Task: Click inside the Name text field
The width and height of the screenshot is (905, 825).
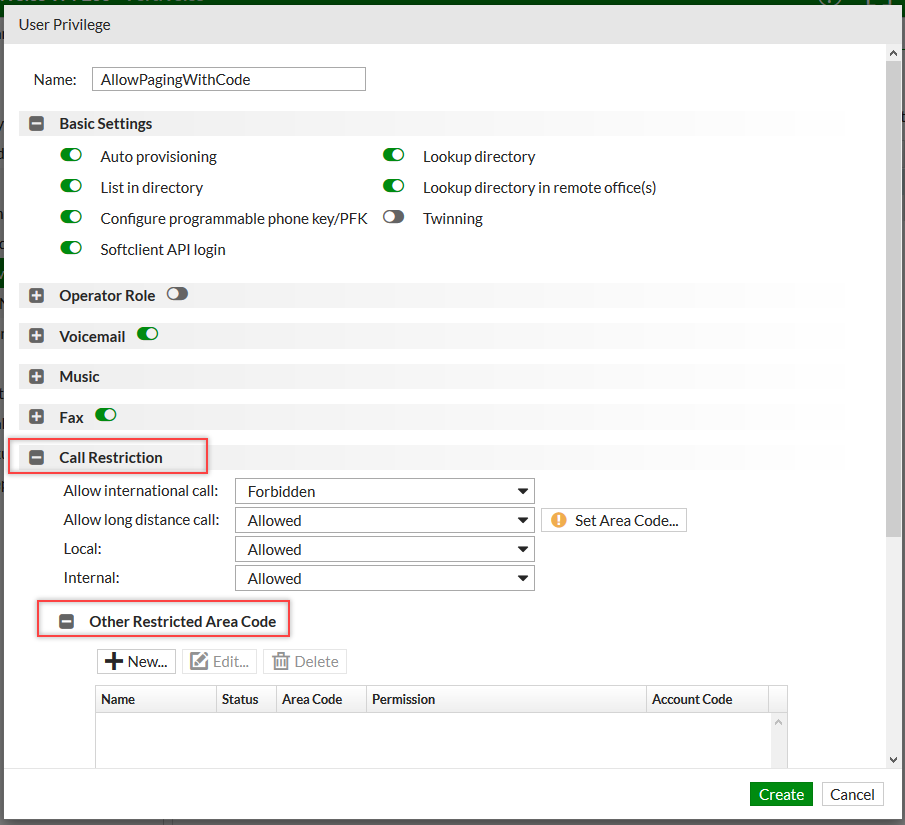Action: (228, 78)
